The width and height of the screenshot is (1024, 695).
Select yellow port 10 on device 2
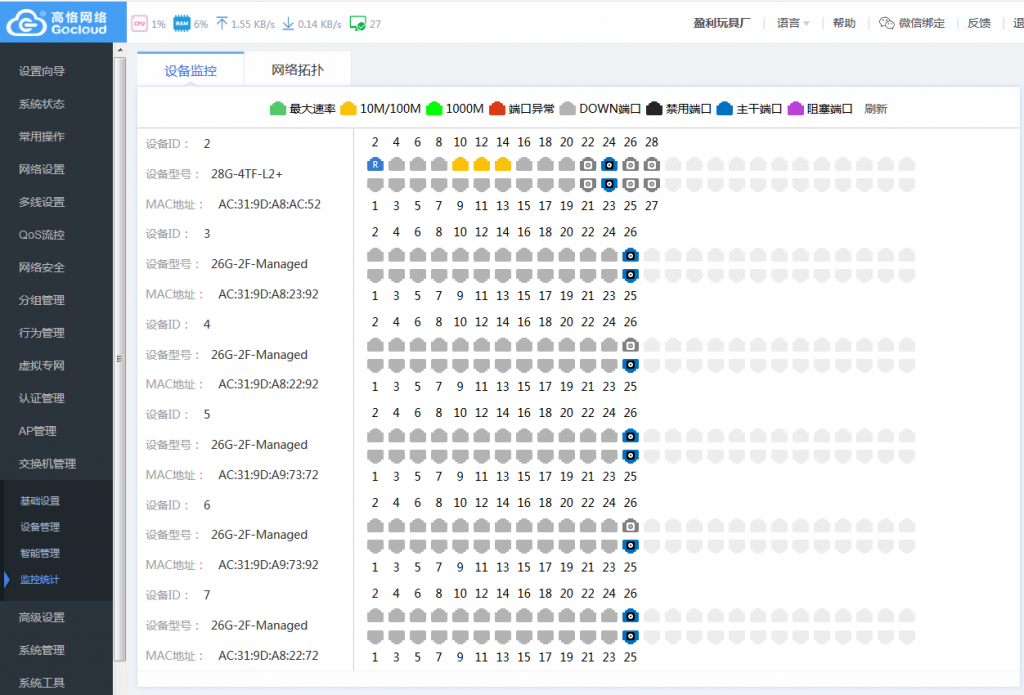[x=460, y=164]
